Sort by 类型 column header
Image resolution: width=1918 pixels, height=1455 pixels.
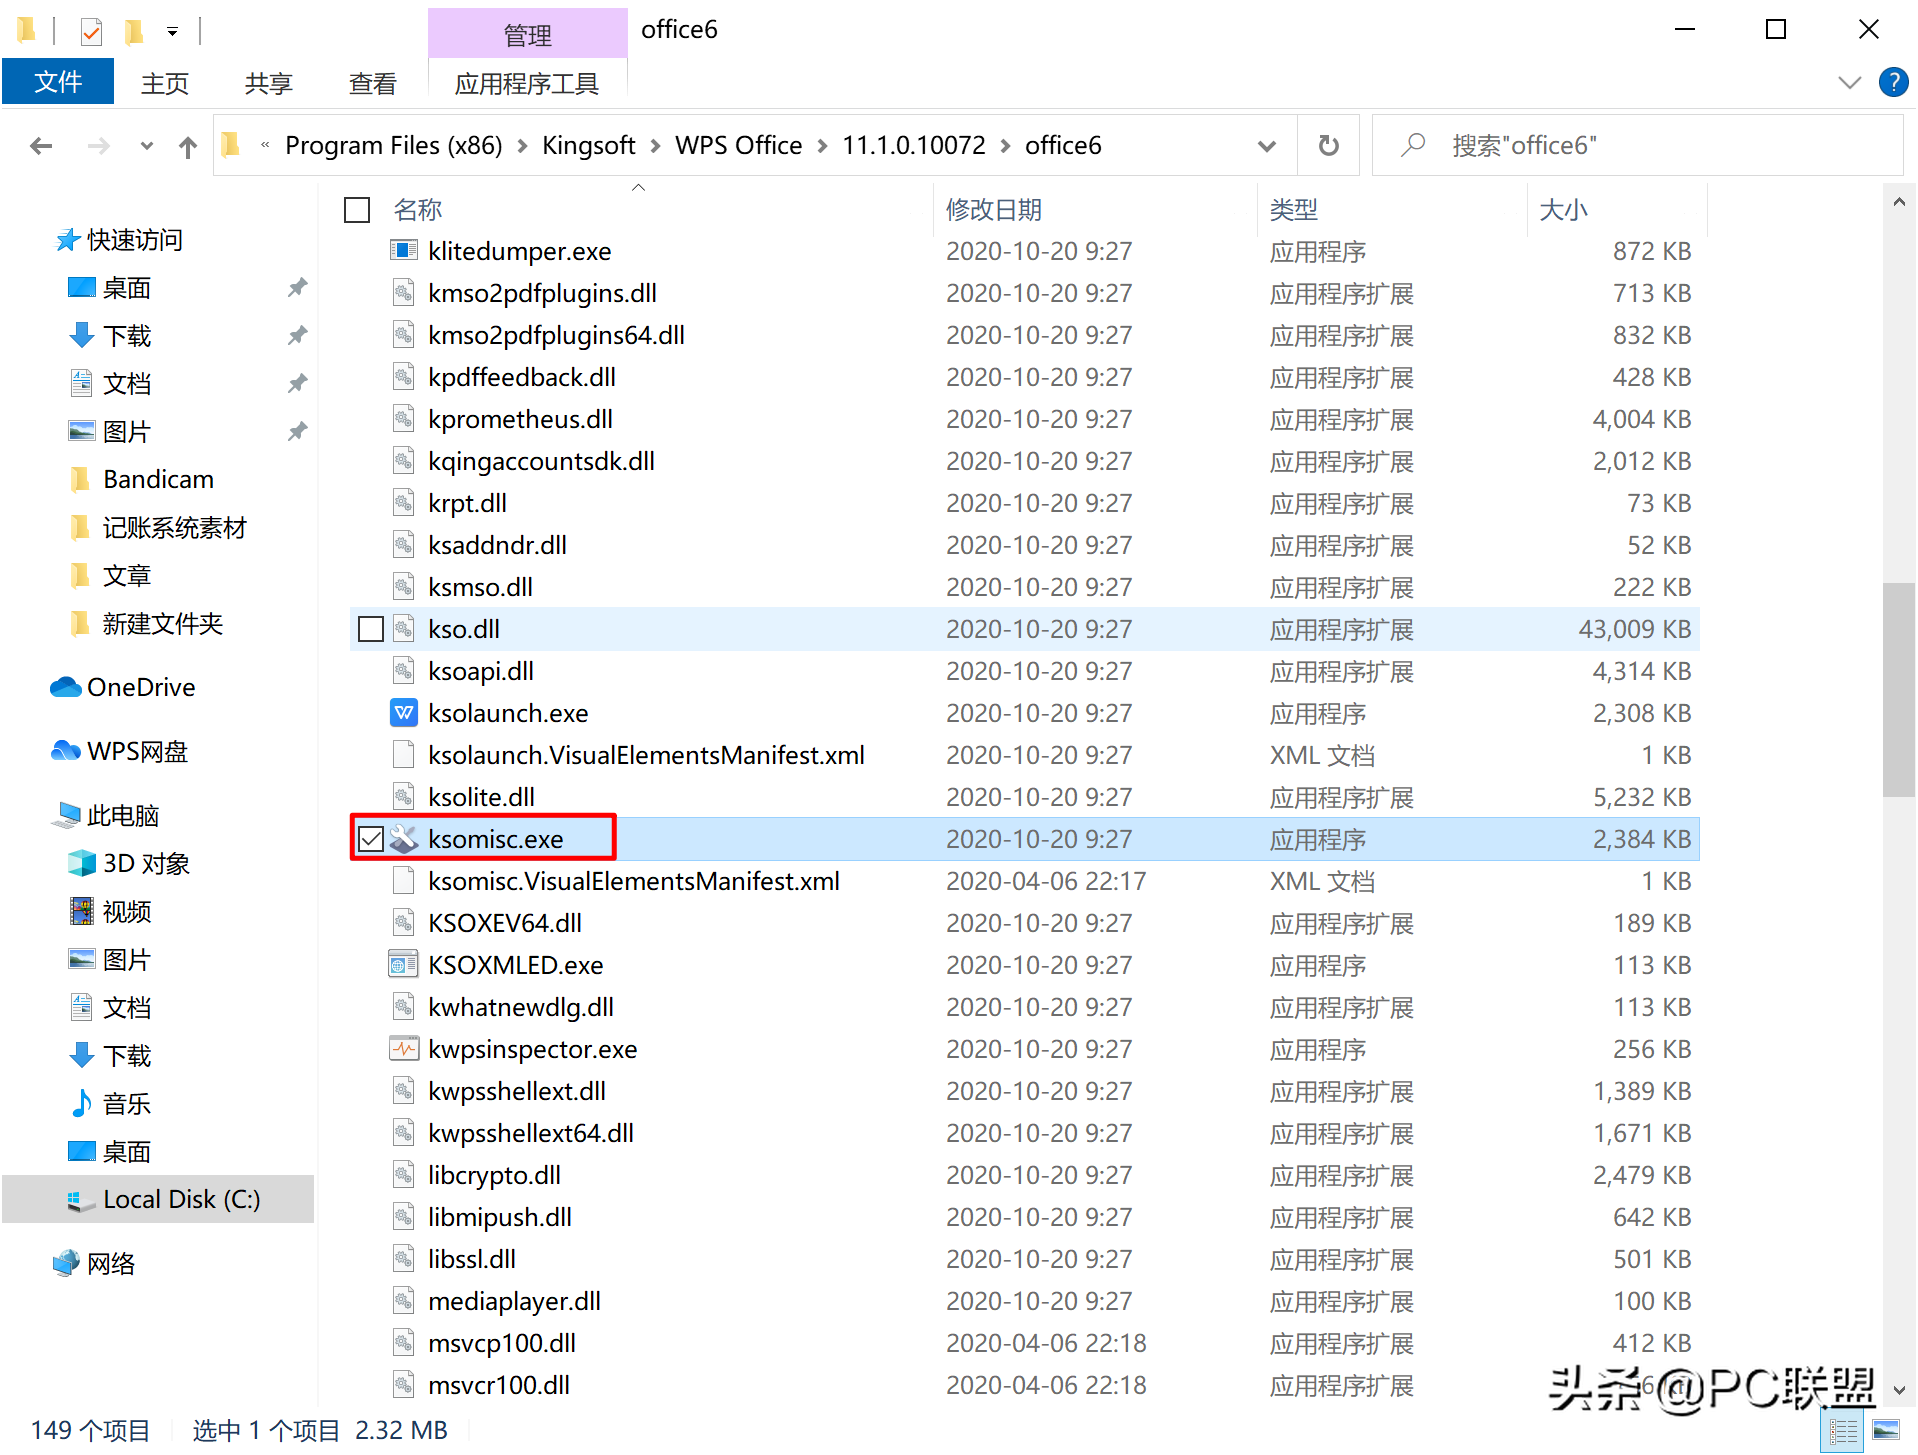coord(1294,210)
